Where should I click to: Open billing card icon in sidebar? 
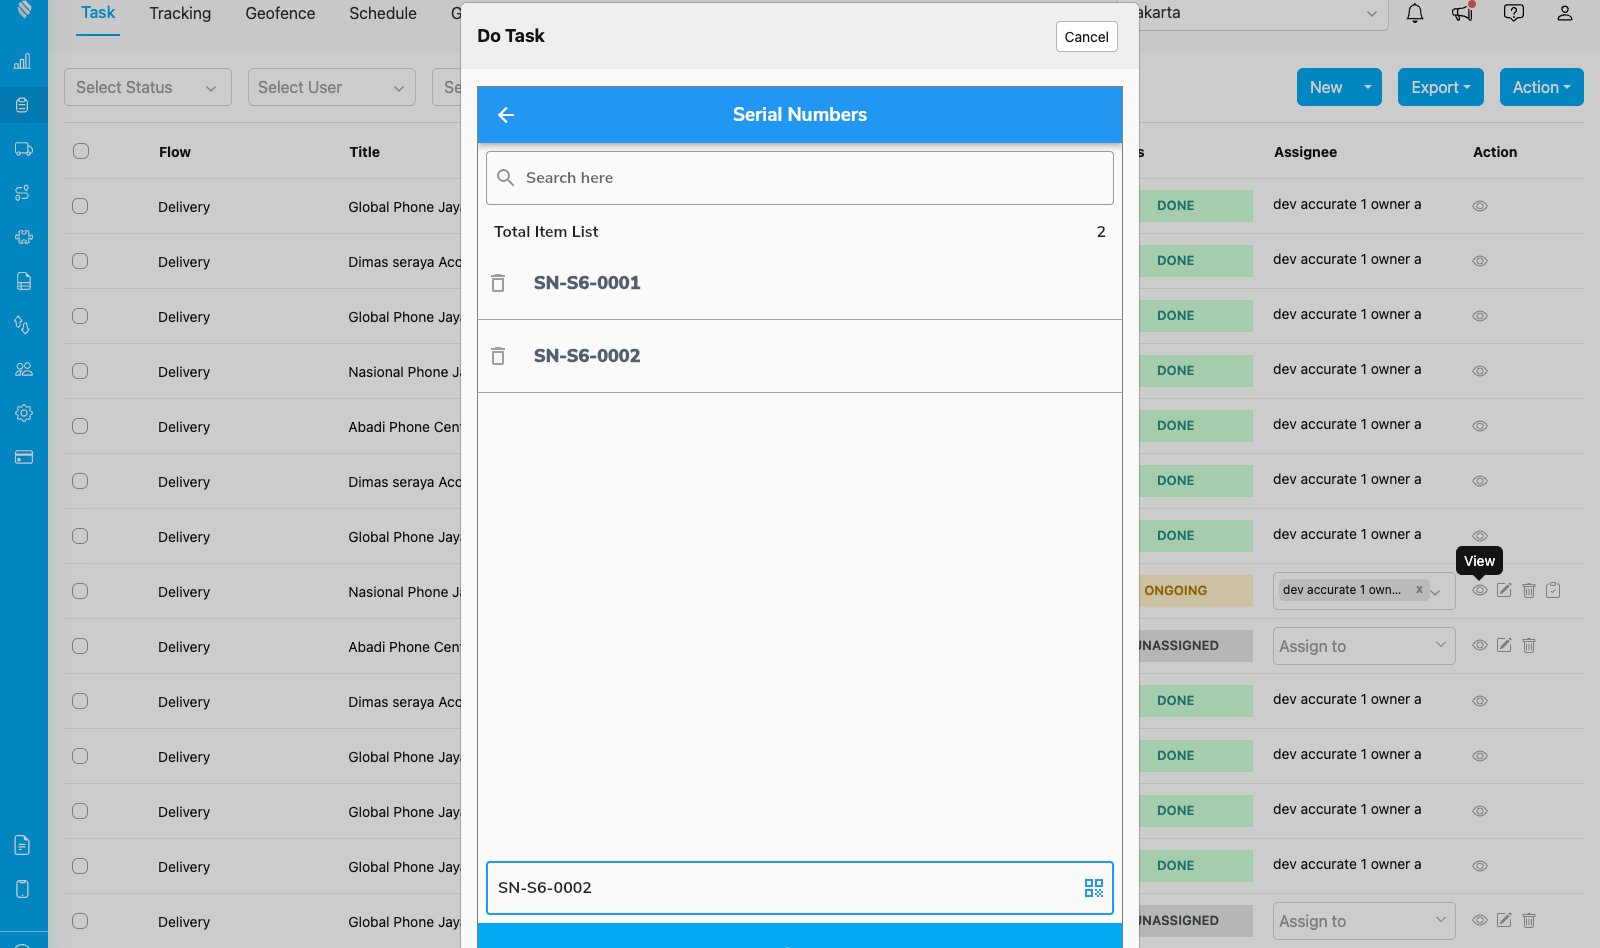click(x=24, y=457)
